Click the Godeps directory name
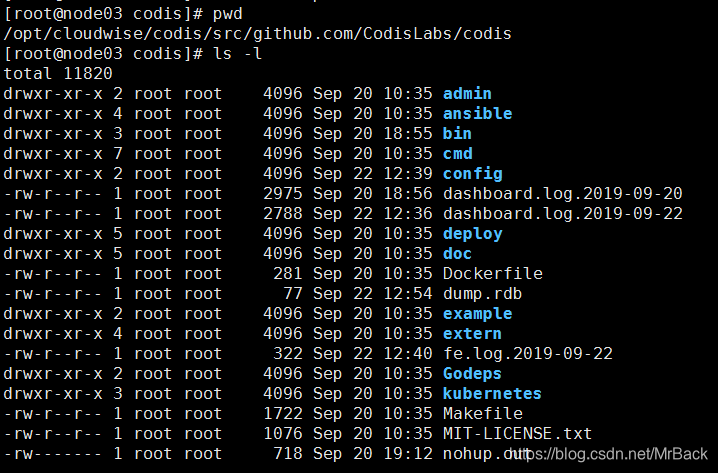 [472, 374]
